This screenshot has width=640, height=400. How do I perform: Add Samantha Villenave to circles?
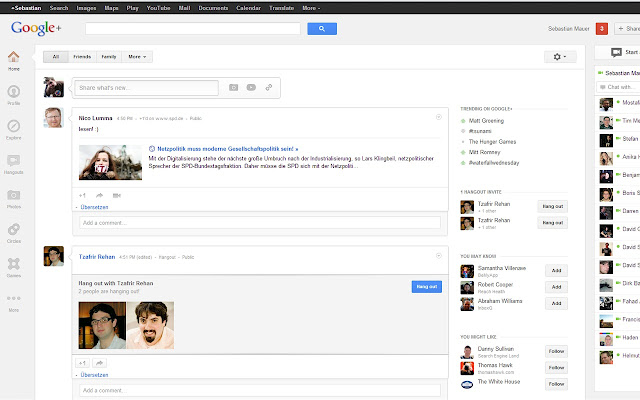point(556,271)
